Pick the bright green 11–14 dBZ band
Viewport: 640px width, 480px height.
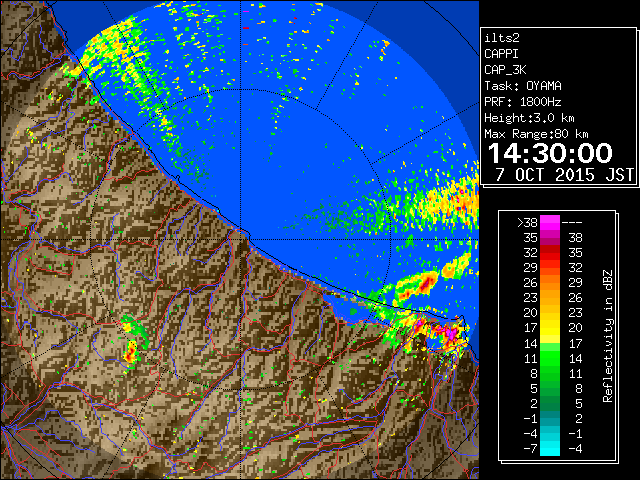(550, 358)
